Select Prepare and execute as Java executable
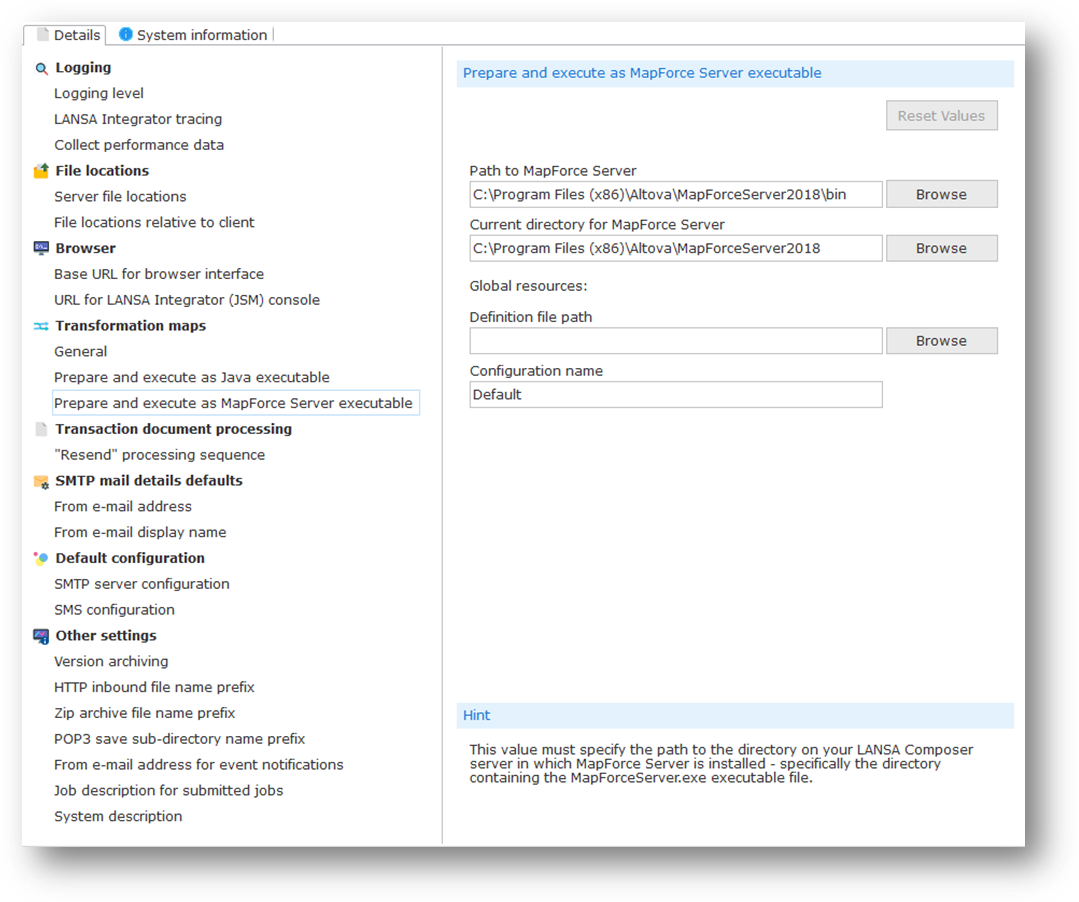Image resolution: width=1079 pixels, height=902 pixels. 192,378
